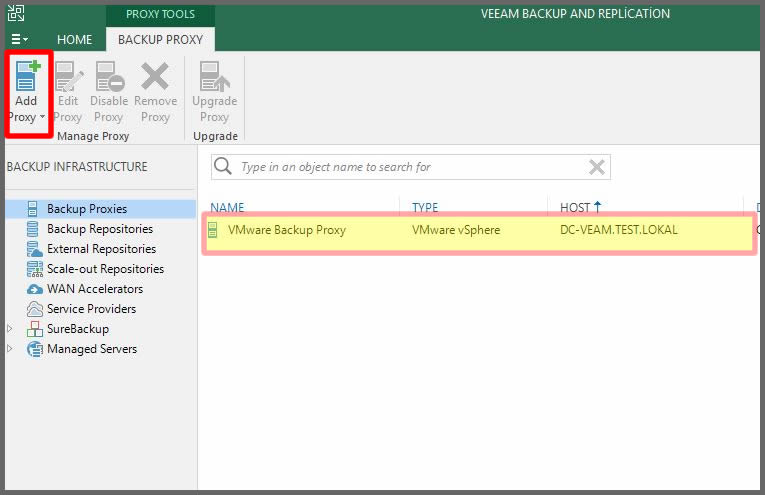Screen dimensions: 765x495
Task: Clear the search box with X
Action: [597, 167]
